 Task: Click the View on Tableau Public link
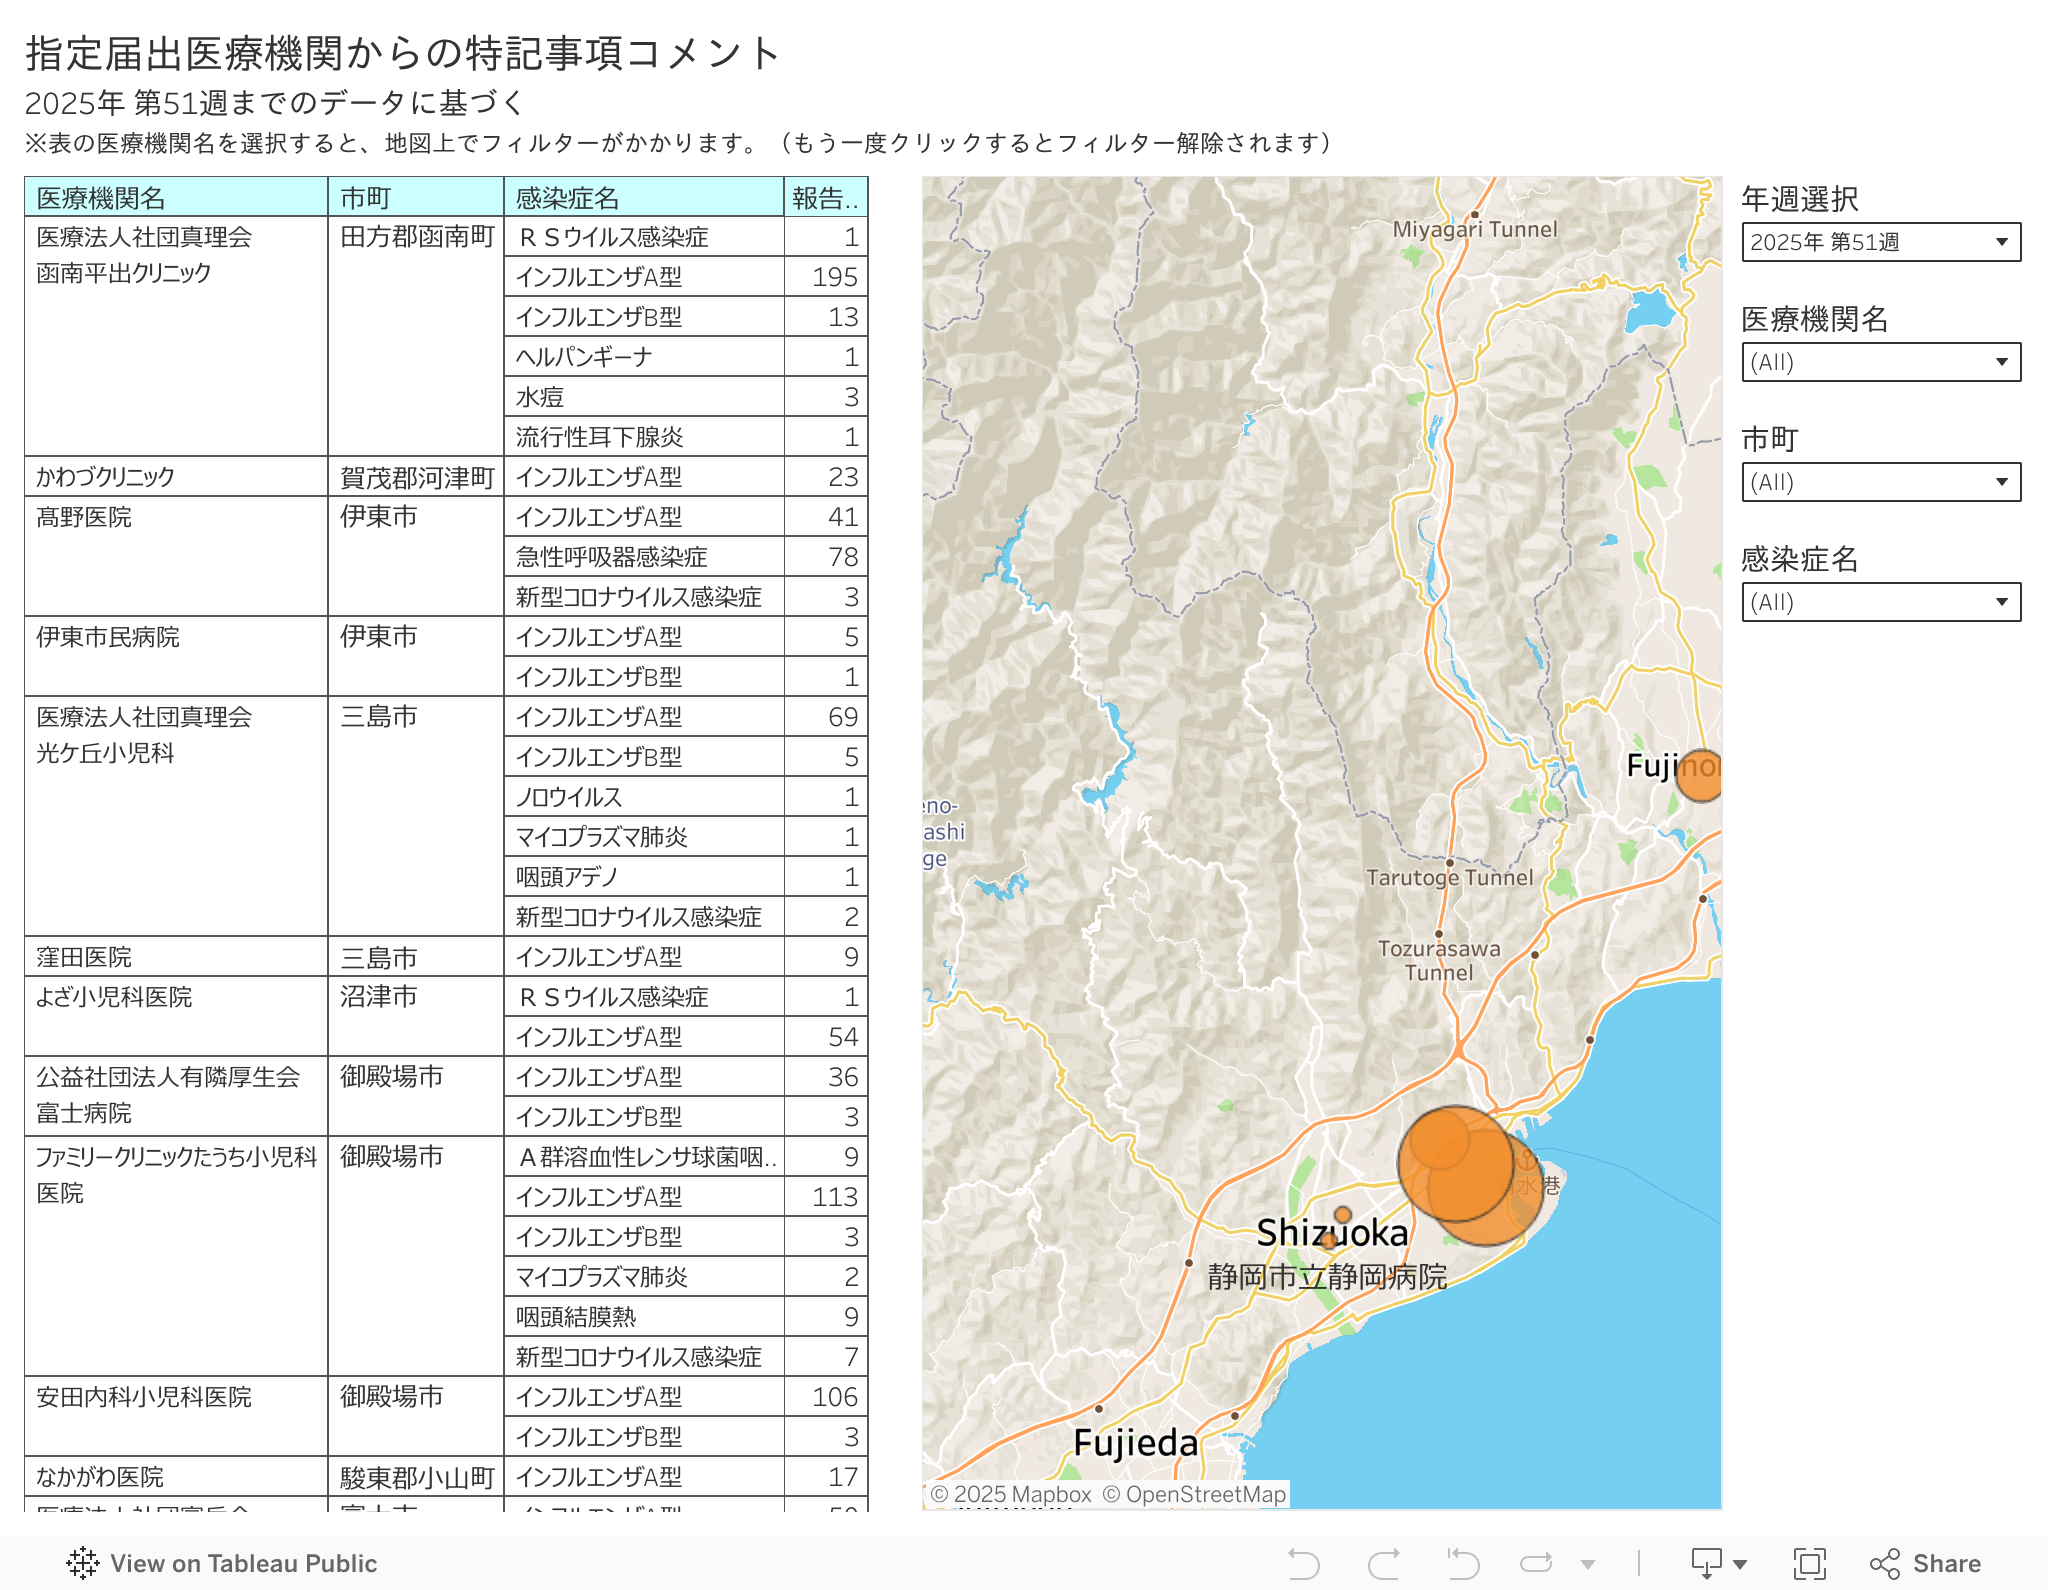[243, 1563]
